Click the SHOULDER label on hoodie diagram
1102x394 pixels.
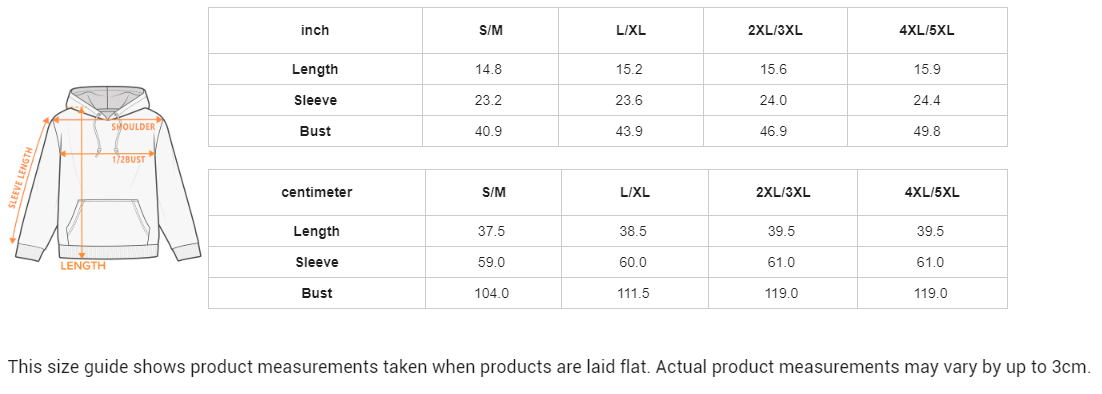pyautogui.click(x=133, y=127)
